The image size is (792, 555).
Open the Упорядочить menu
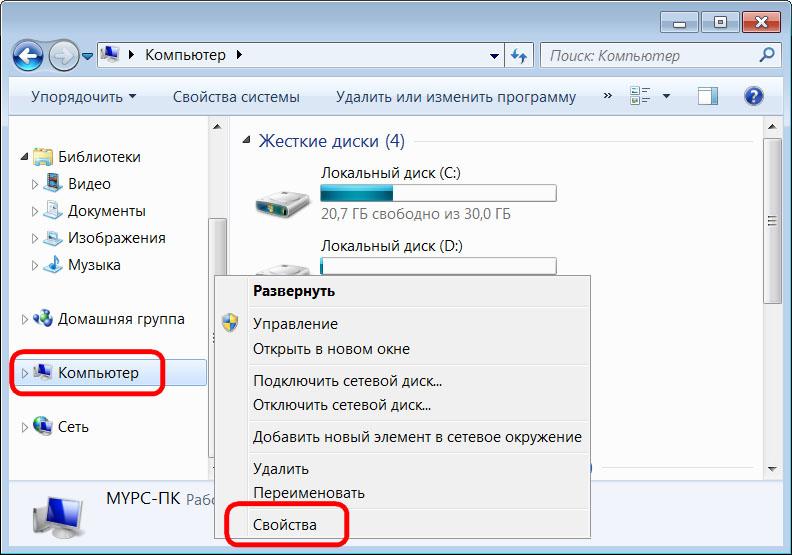click(x=83, y=96)
